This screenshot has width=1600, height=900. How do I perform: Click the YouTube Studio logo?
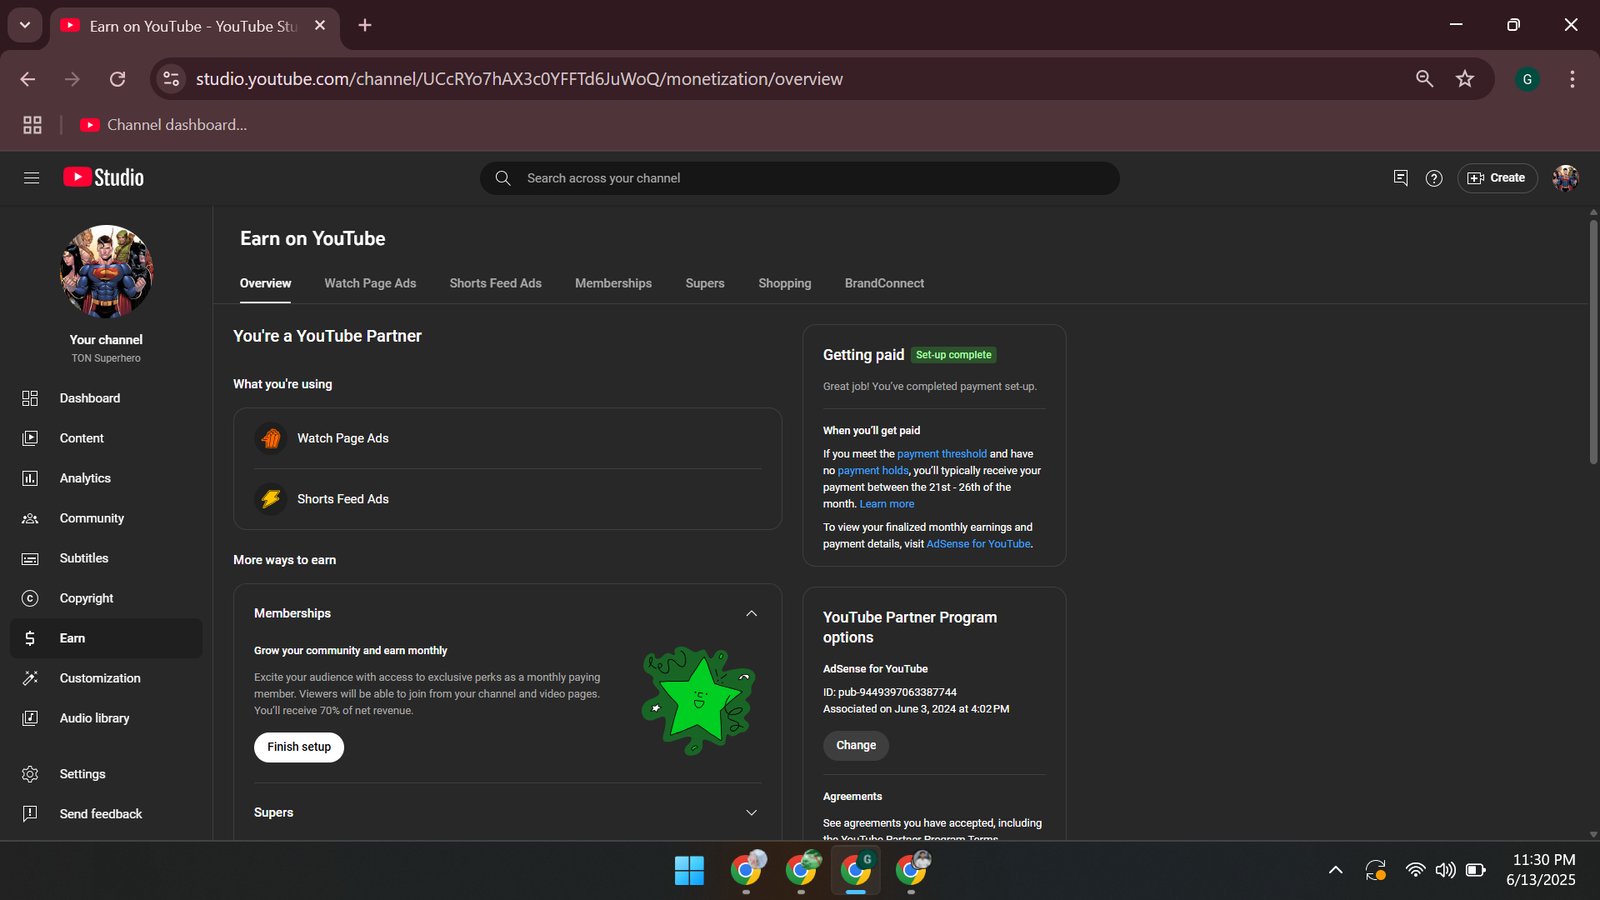tap(104, 178)
